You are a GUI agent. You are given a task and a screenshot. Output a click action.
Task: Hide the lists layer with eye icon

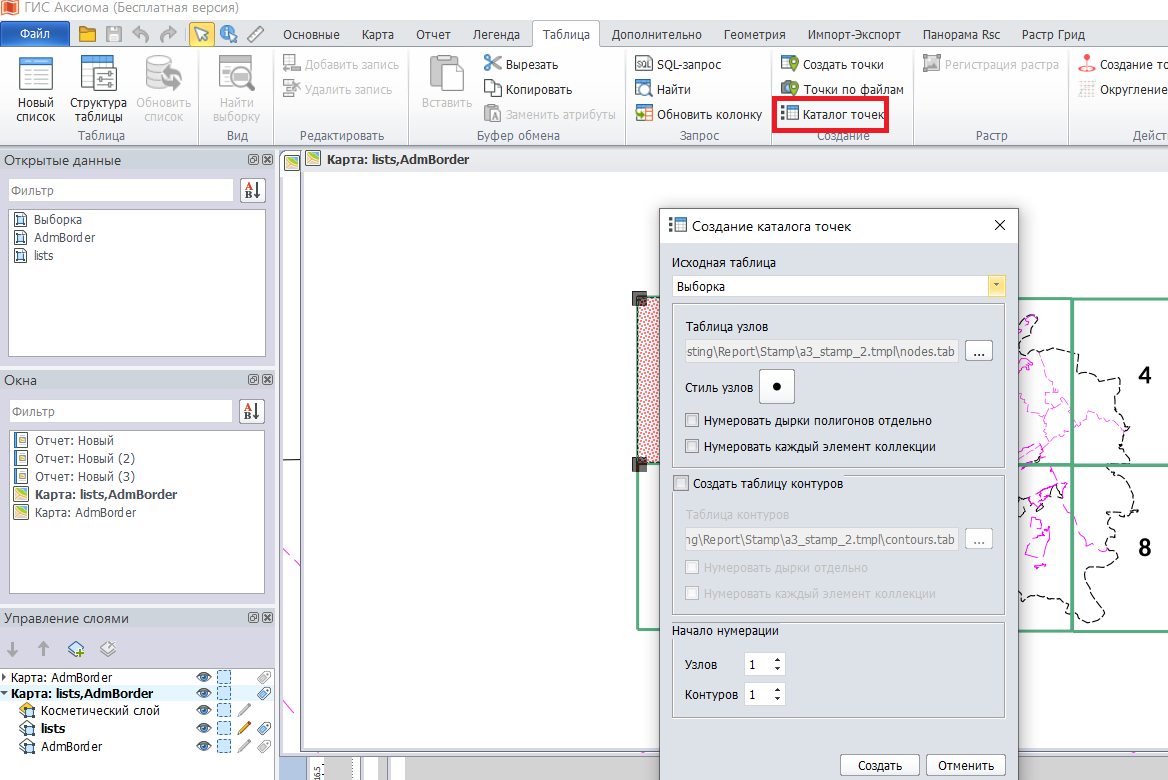click(x=204, y=729)
